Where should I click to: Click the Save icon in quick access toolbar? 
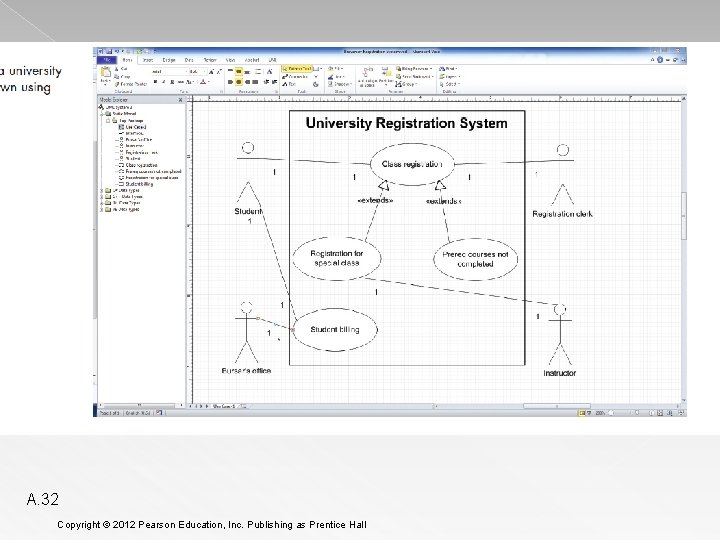click(109, 51)
